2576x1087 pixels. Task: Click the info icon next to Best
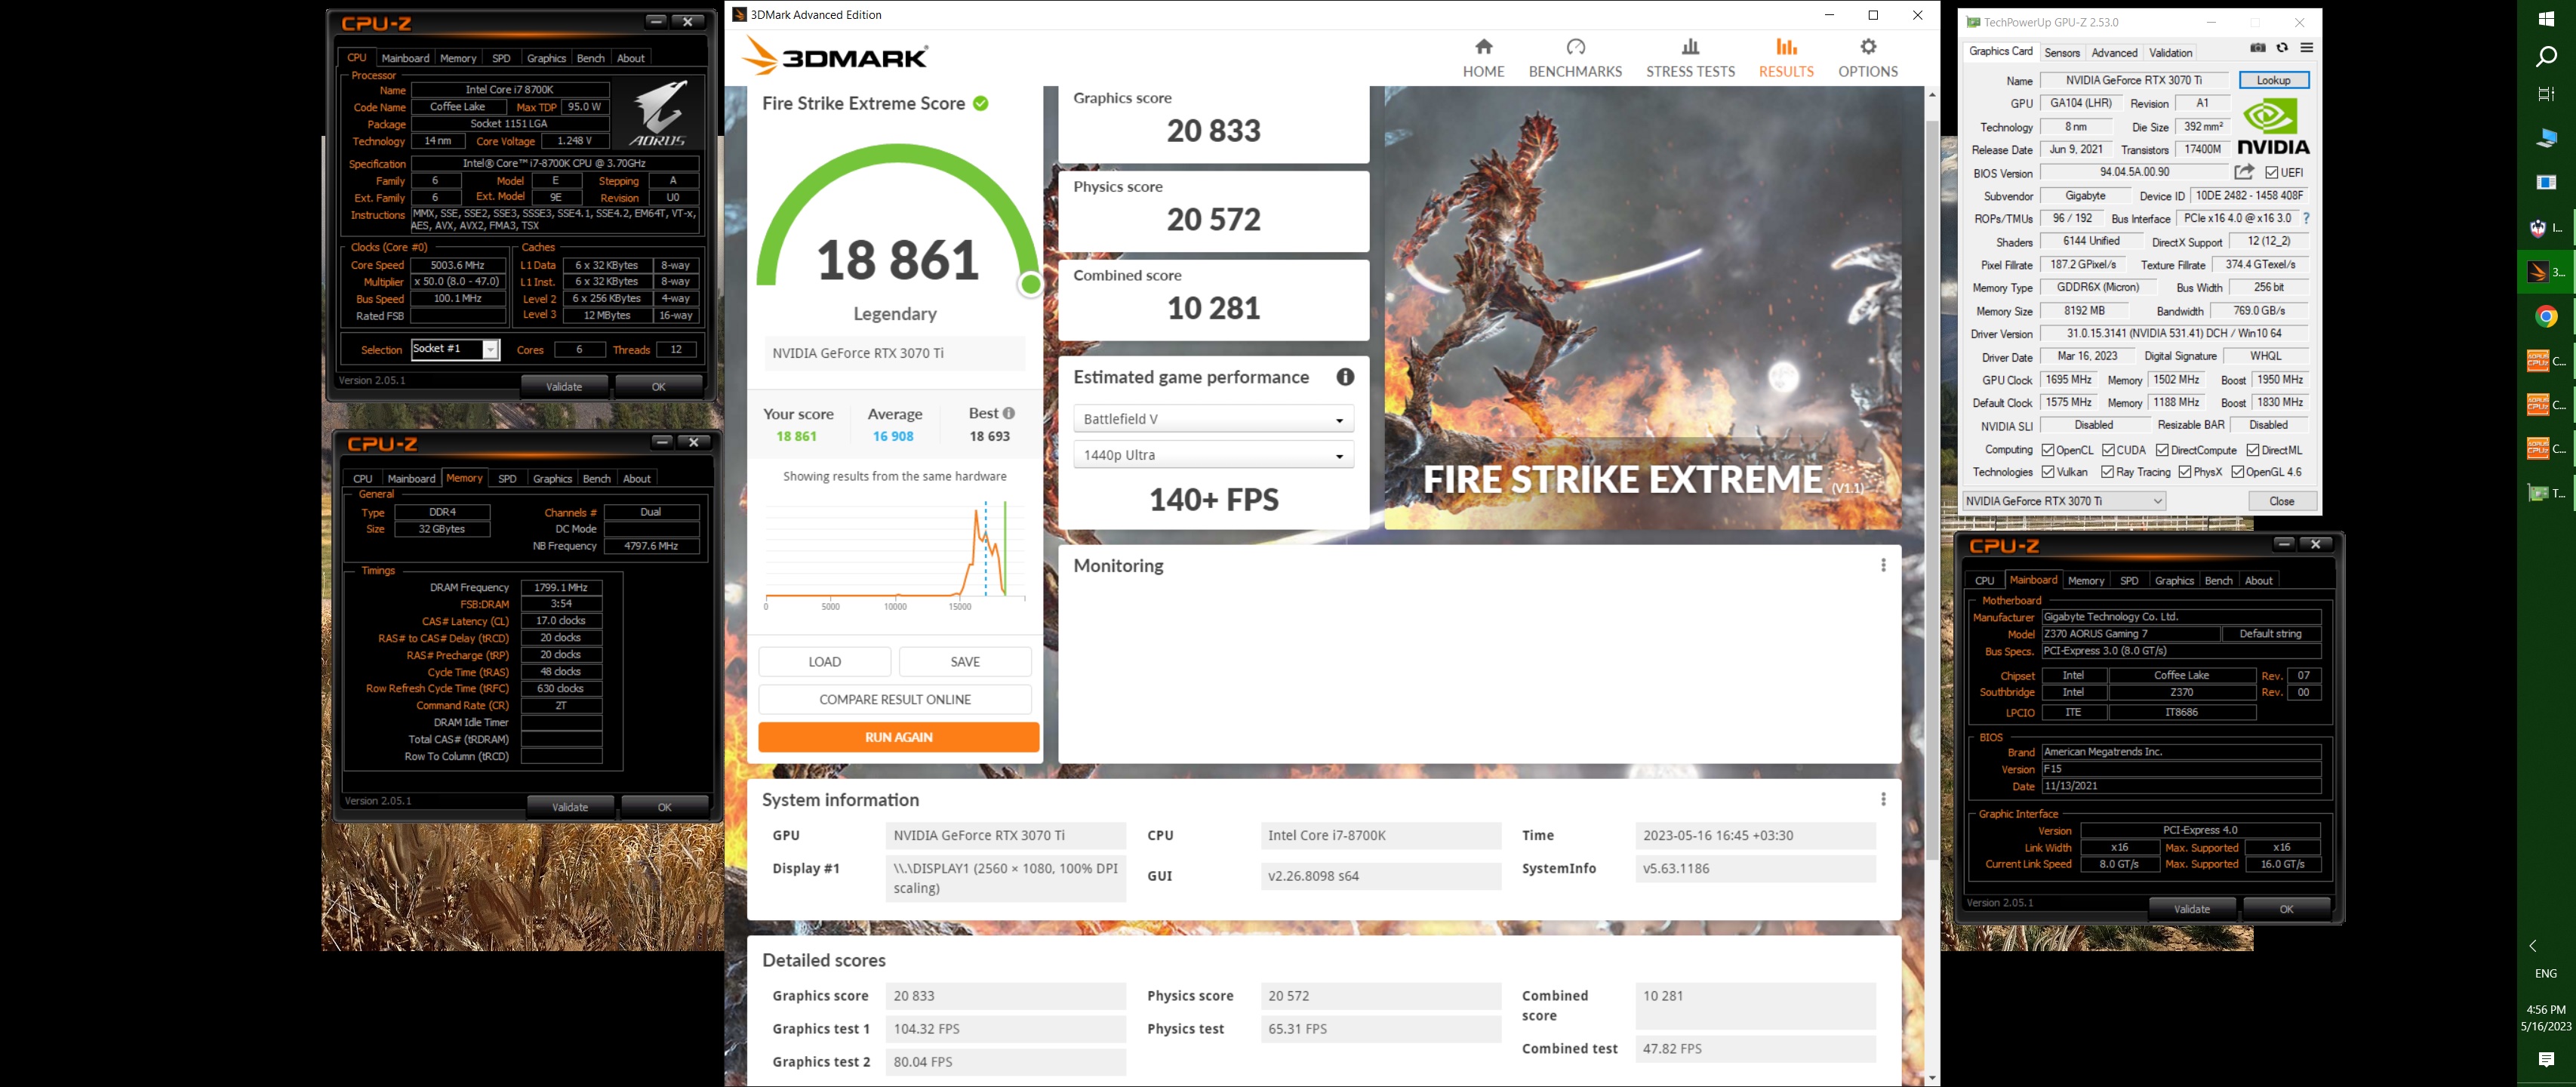(x=1009, y=413)
